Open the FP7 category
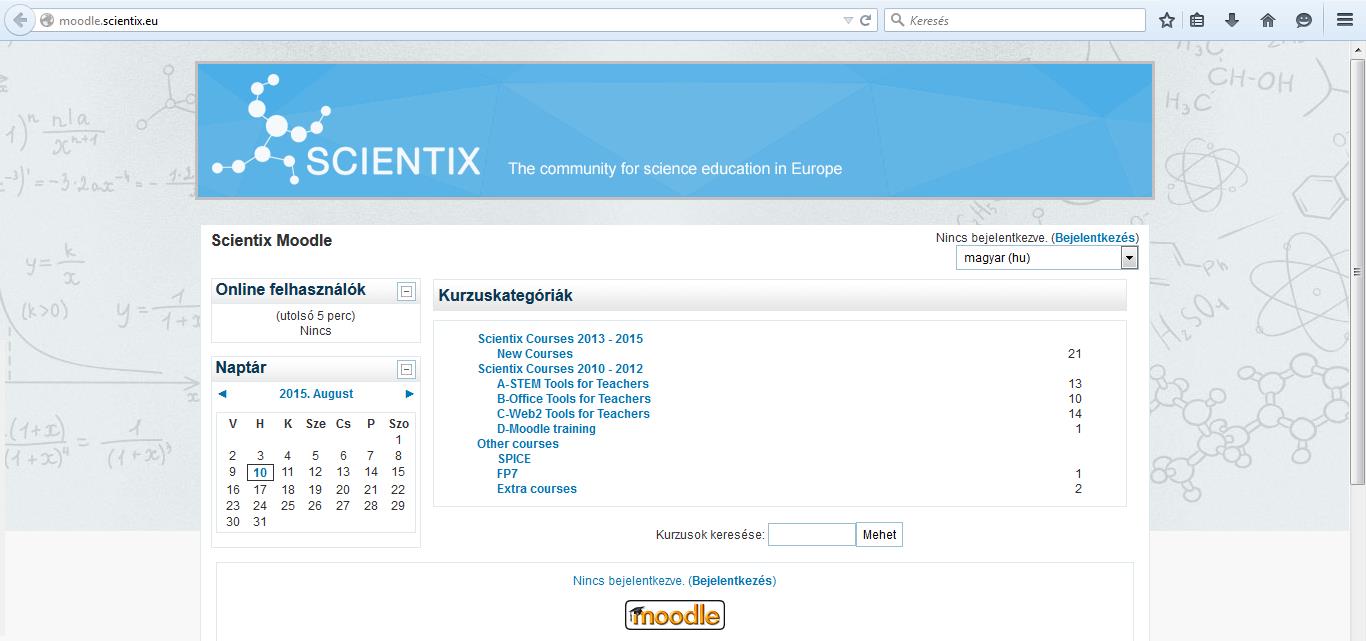The height and width of the screenshot is (641, 1366). (x=507, y=474)
